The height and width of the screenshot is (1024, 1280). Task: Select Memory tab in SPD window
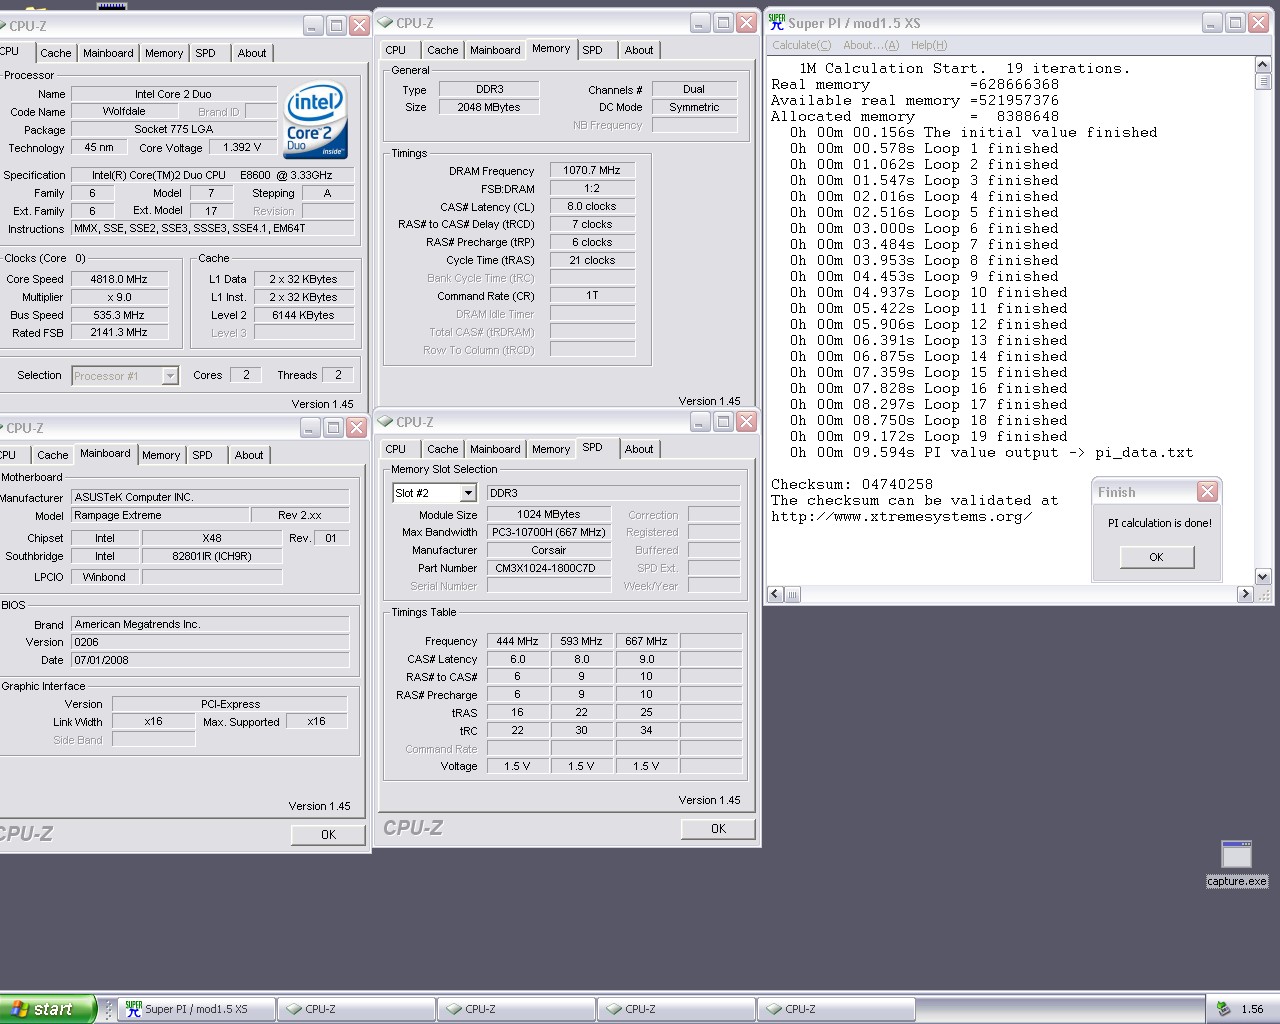[x=551, y=449]
